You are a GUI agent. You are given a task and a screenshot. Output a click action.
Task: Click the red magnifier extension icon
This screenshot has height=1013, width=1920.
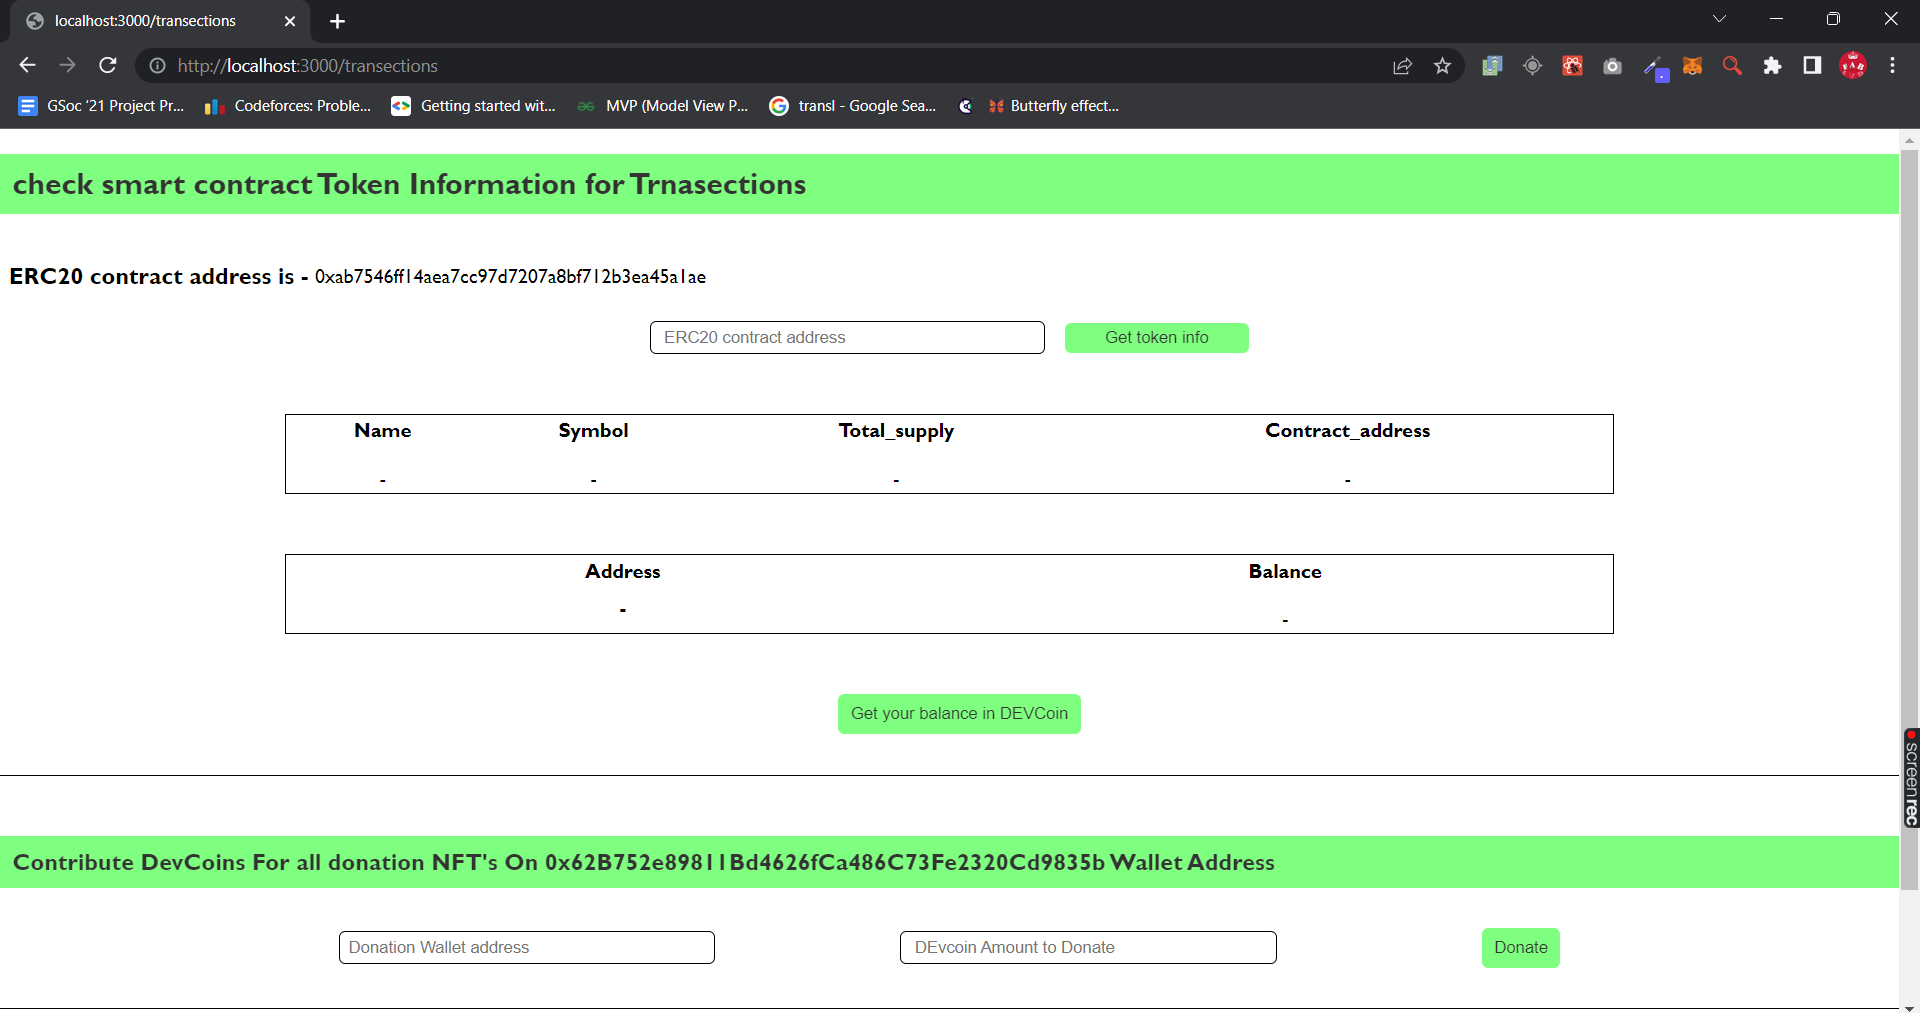tap(1732, 66)
